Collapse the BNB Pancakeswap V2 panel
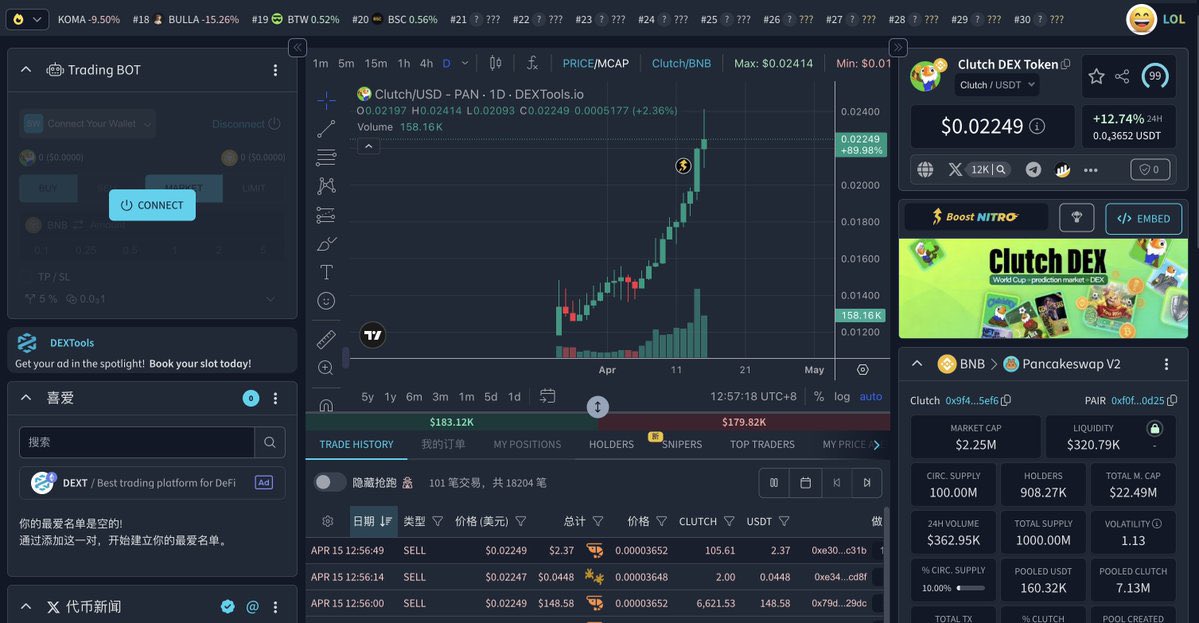The width and height of the screenshot is (1199, 623). point(918,364)
